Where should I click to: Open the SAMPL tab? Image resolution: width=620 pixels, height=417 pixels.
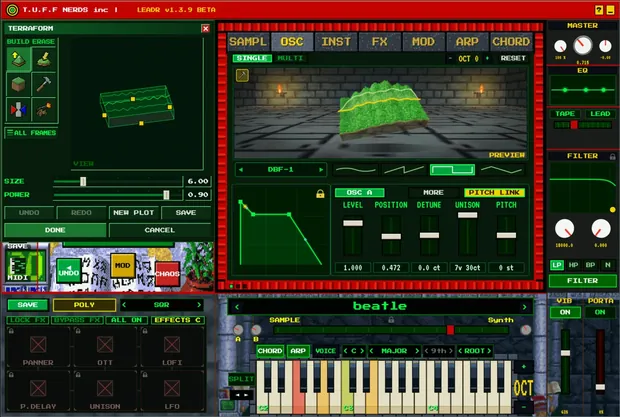[x=248, y=42]
